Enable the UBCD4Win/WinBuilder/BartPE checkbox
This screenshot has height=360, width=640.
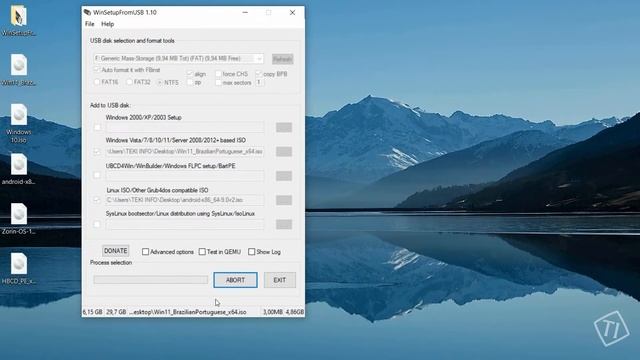coord(97,176)
